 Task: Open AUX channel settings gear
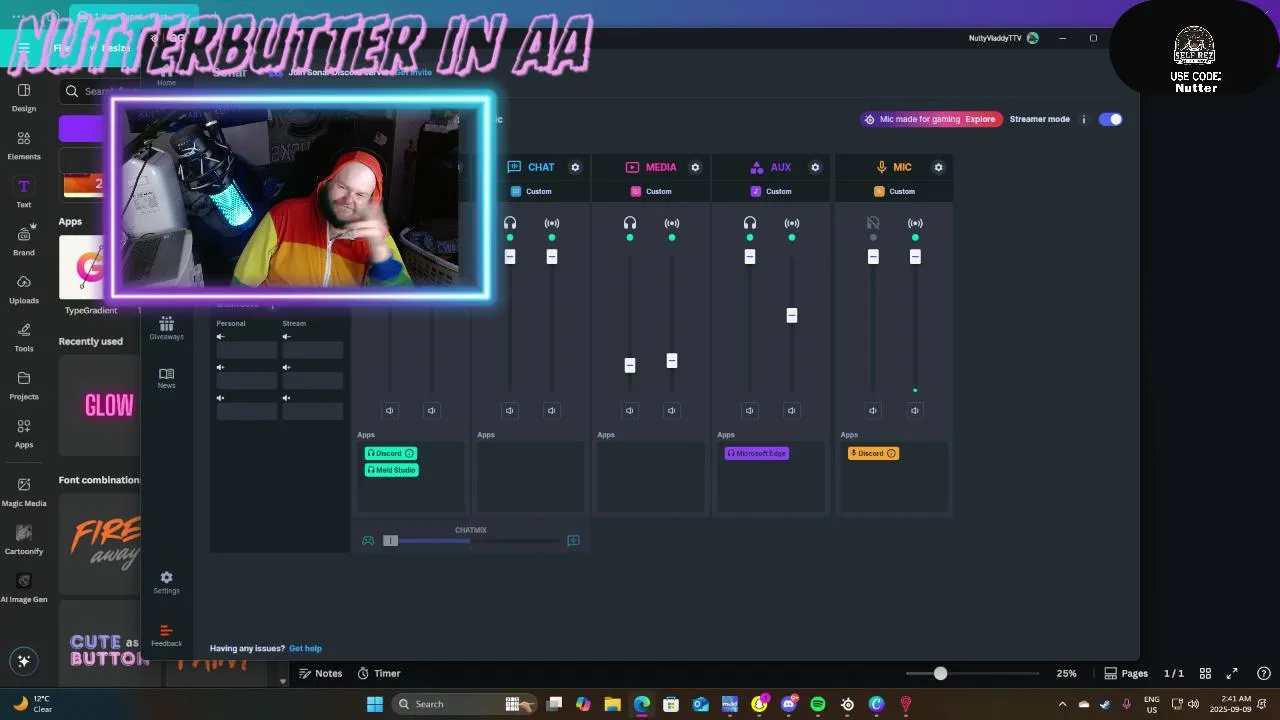coord(815,167)
